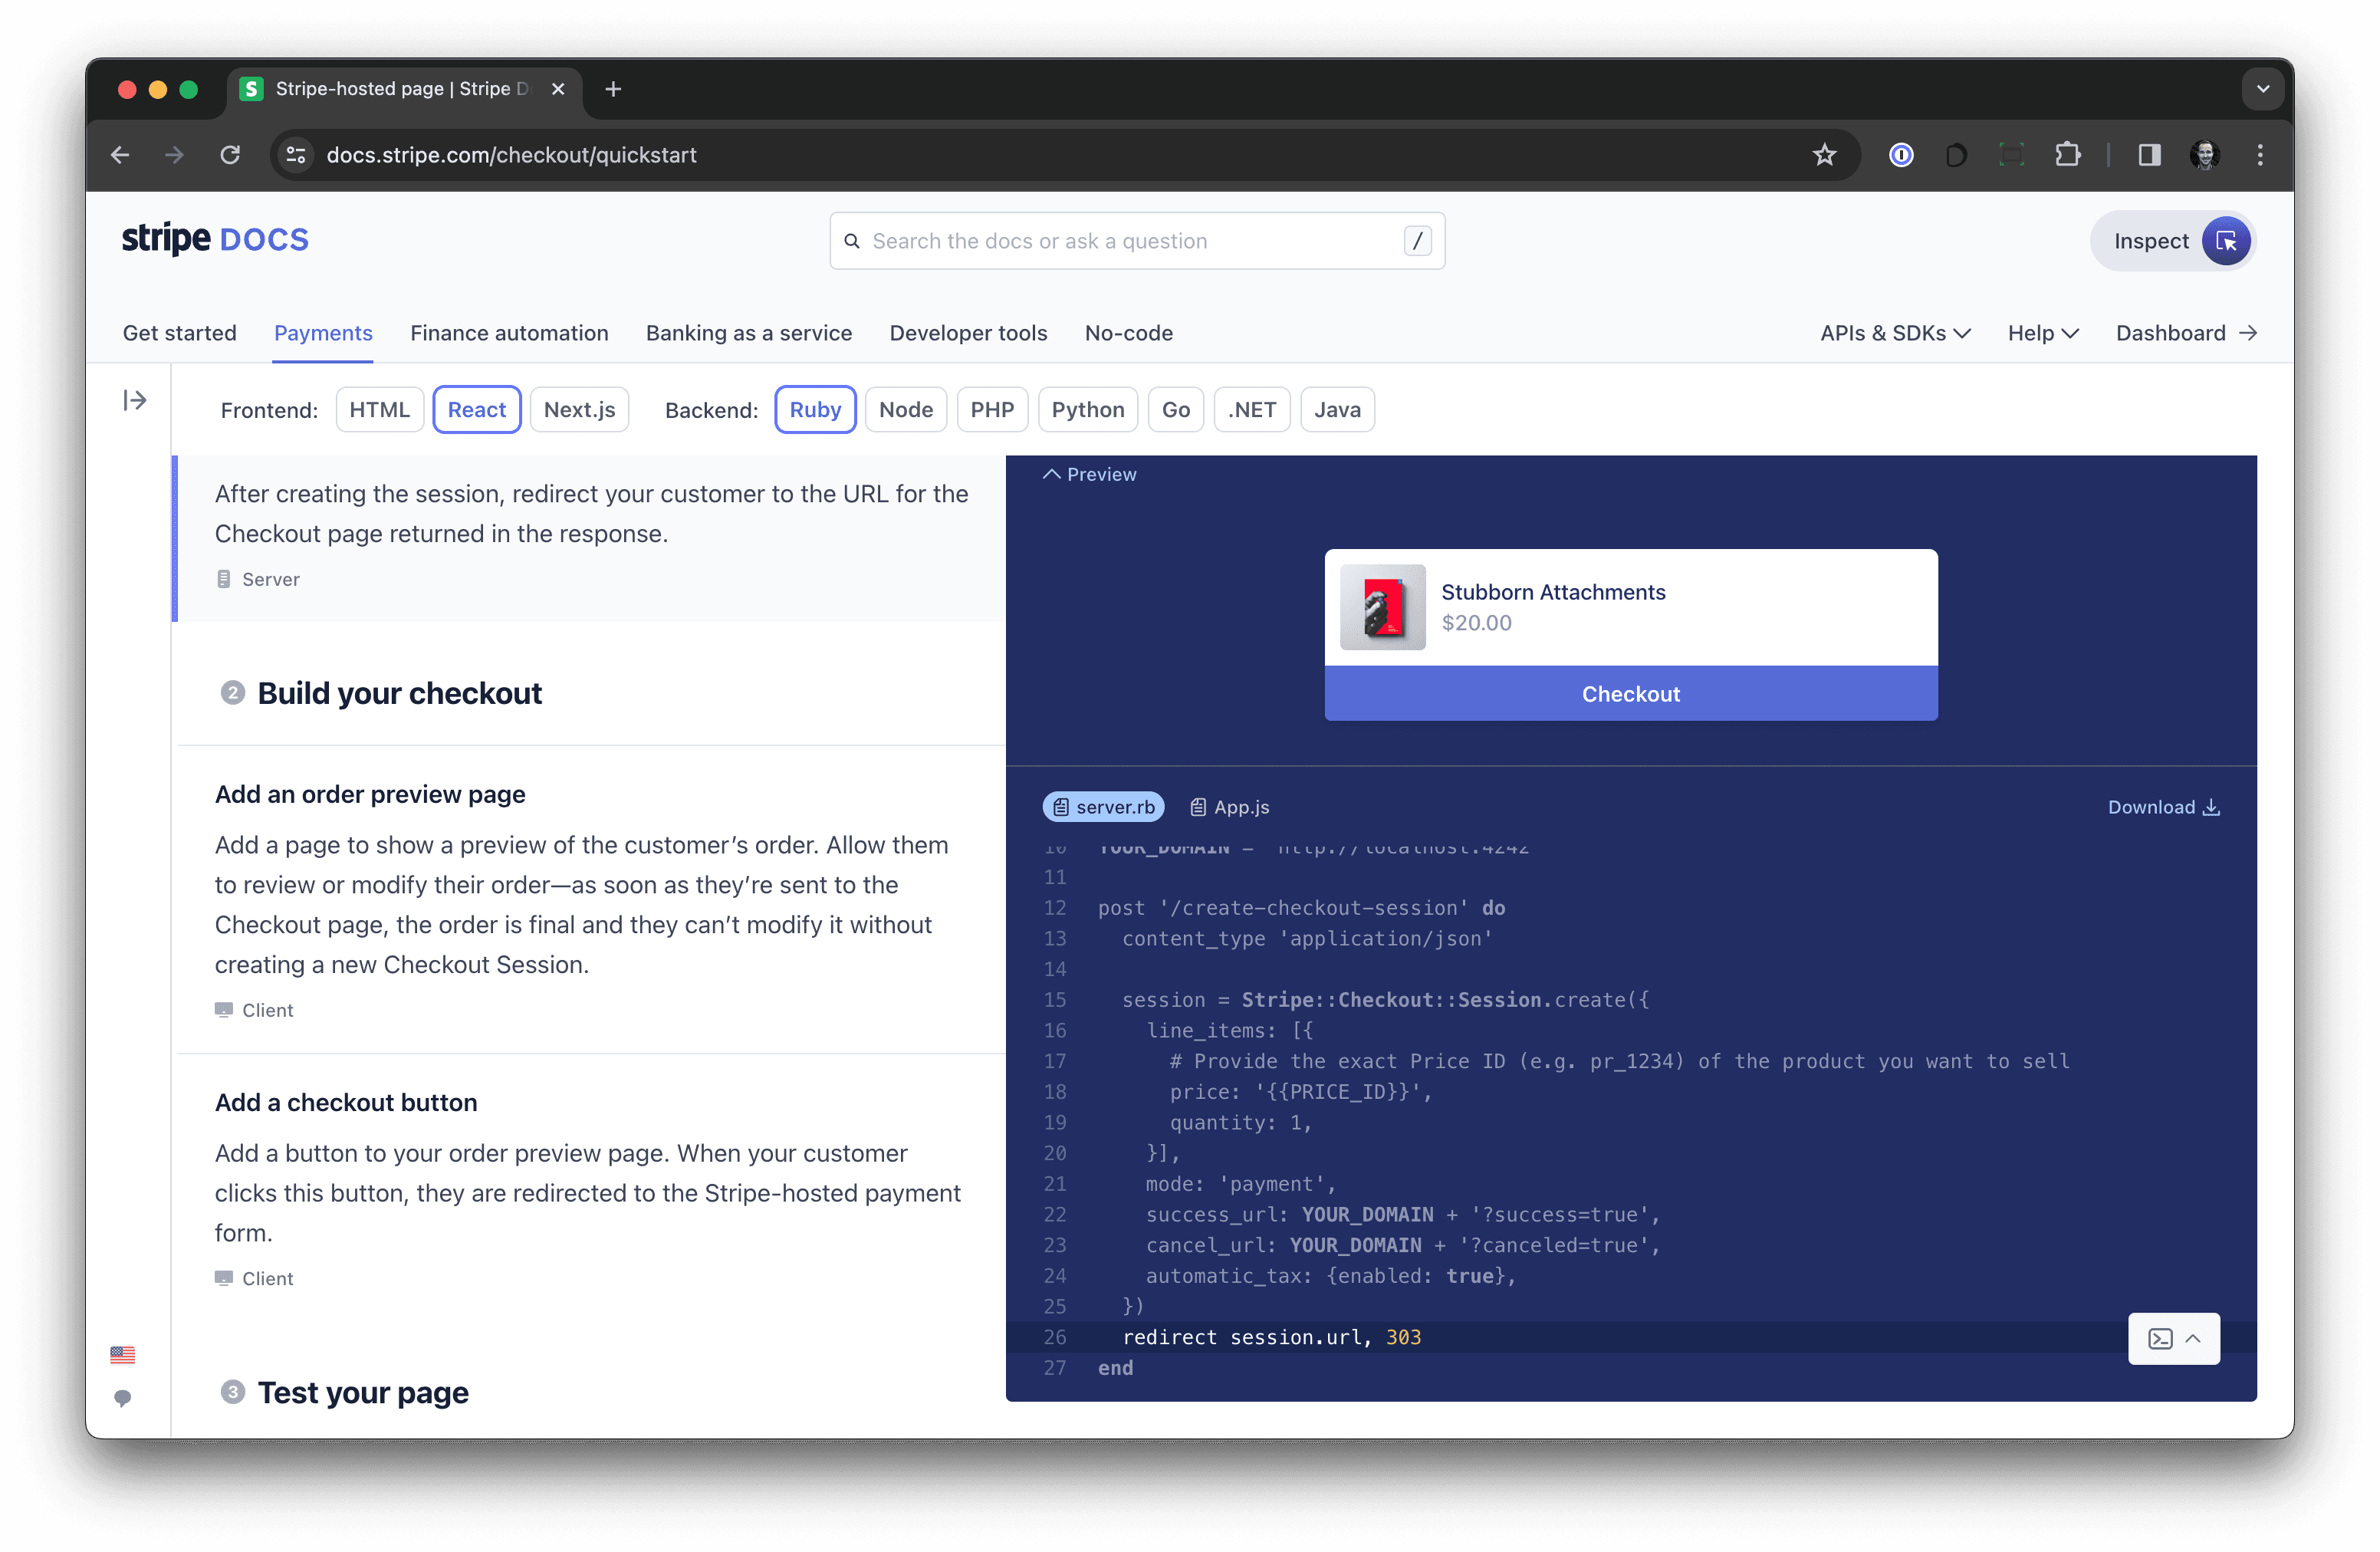The image size is (2380, 1552).
Task: Reload the current page
Action: (230, 155)
